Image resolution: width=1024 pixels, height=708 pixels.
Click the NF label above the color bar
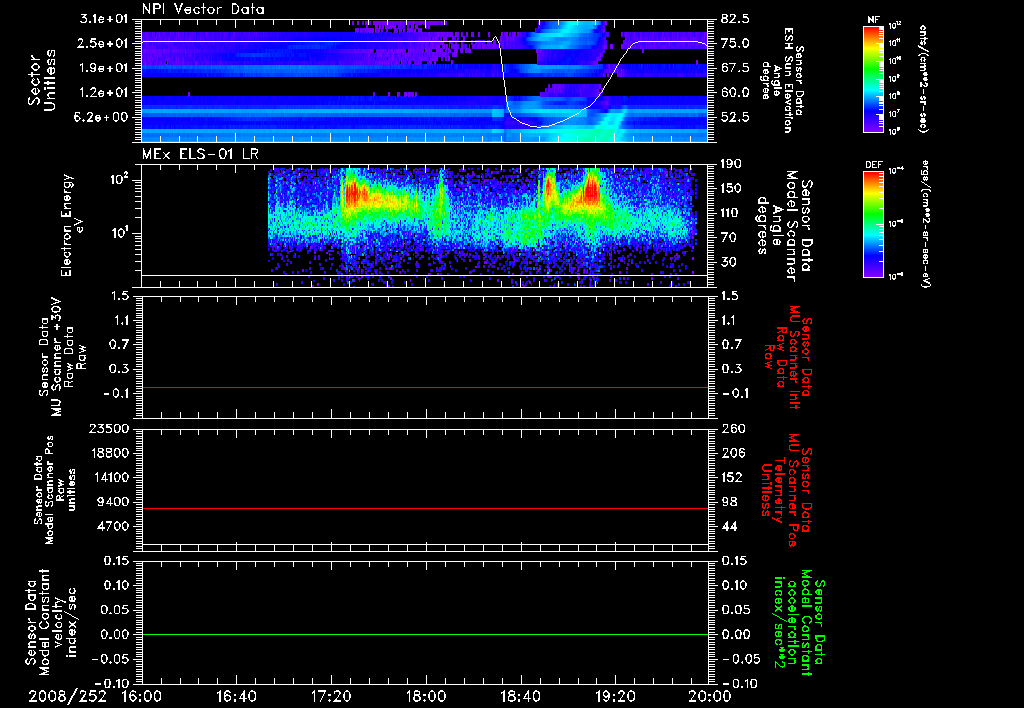click(x=873, y=20)
